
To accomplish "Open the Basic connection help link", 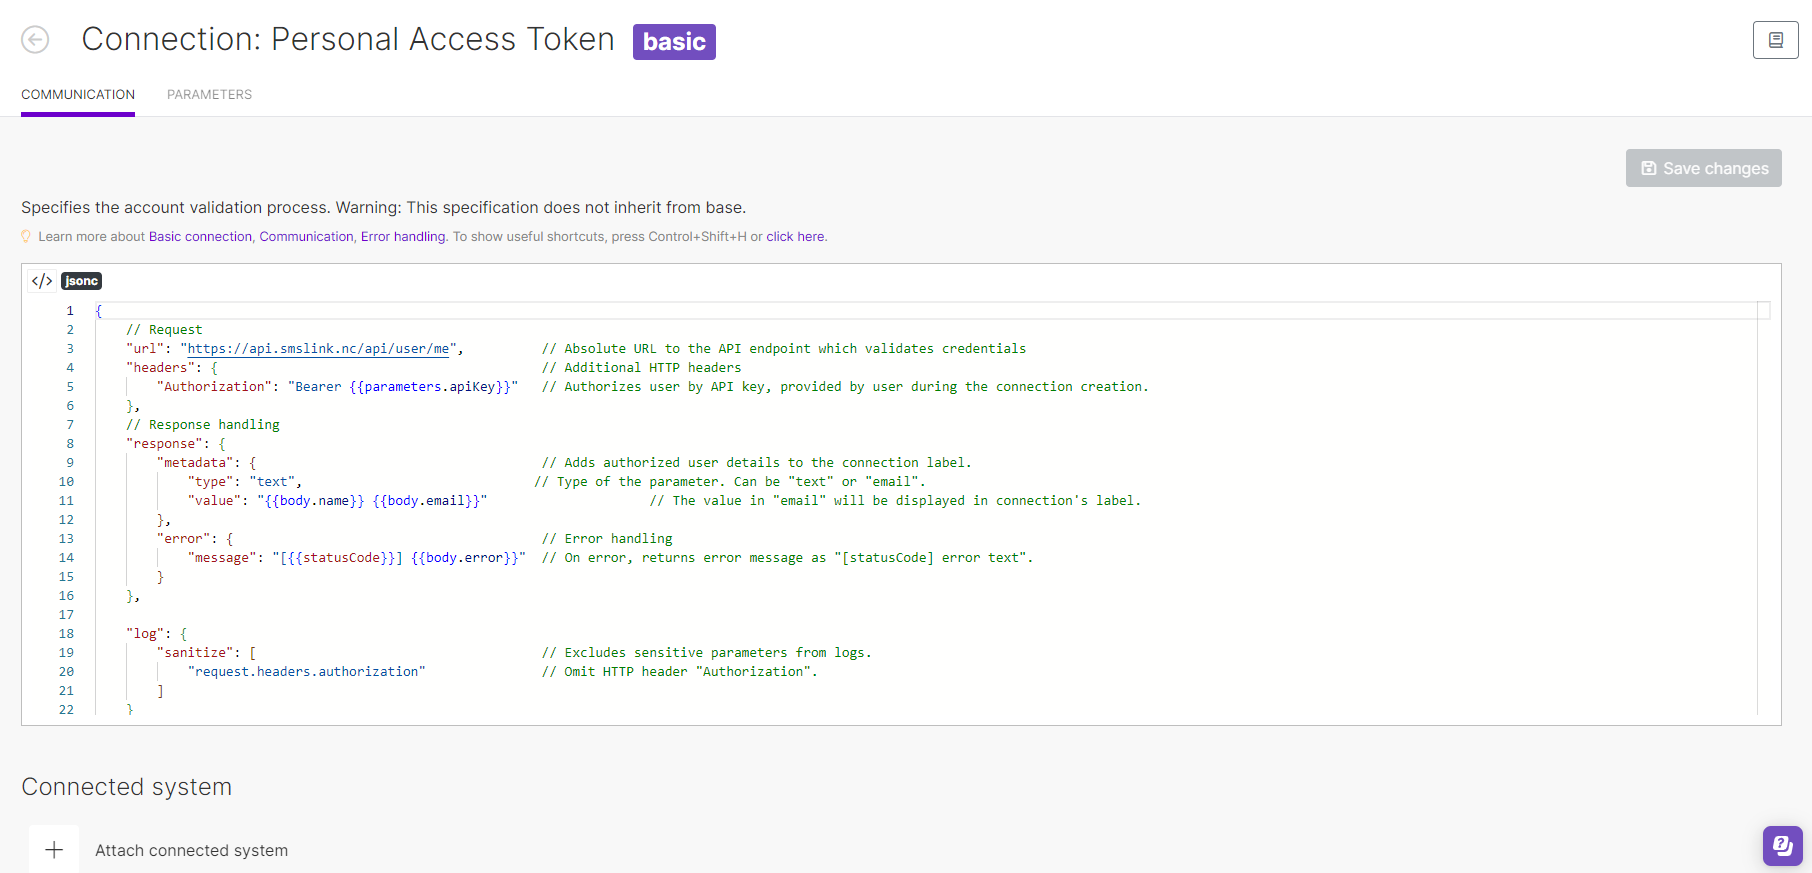I will point(200,237).
